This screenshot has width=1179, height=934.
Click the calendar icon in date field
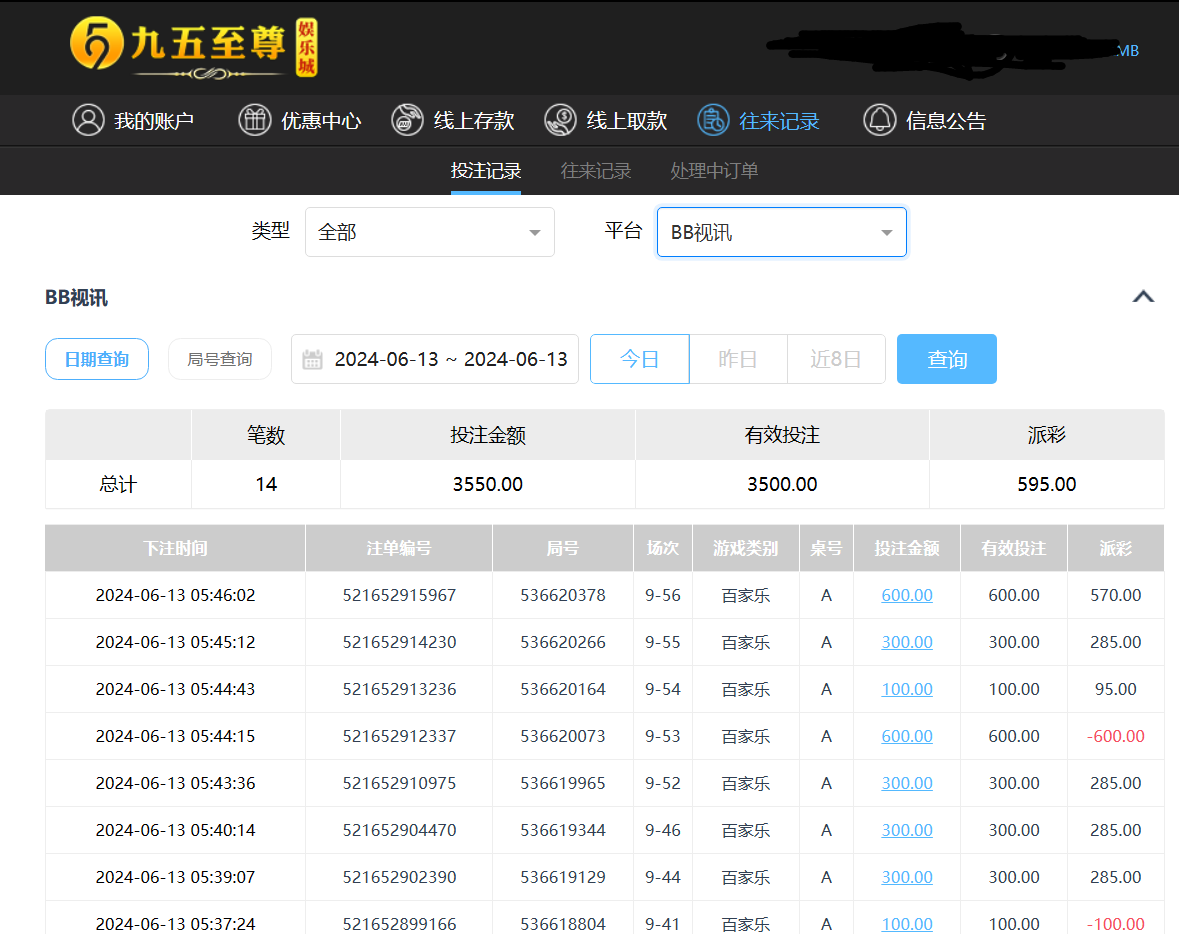click(x=312, y=359)
